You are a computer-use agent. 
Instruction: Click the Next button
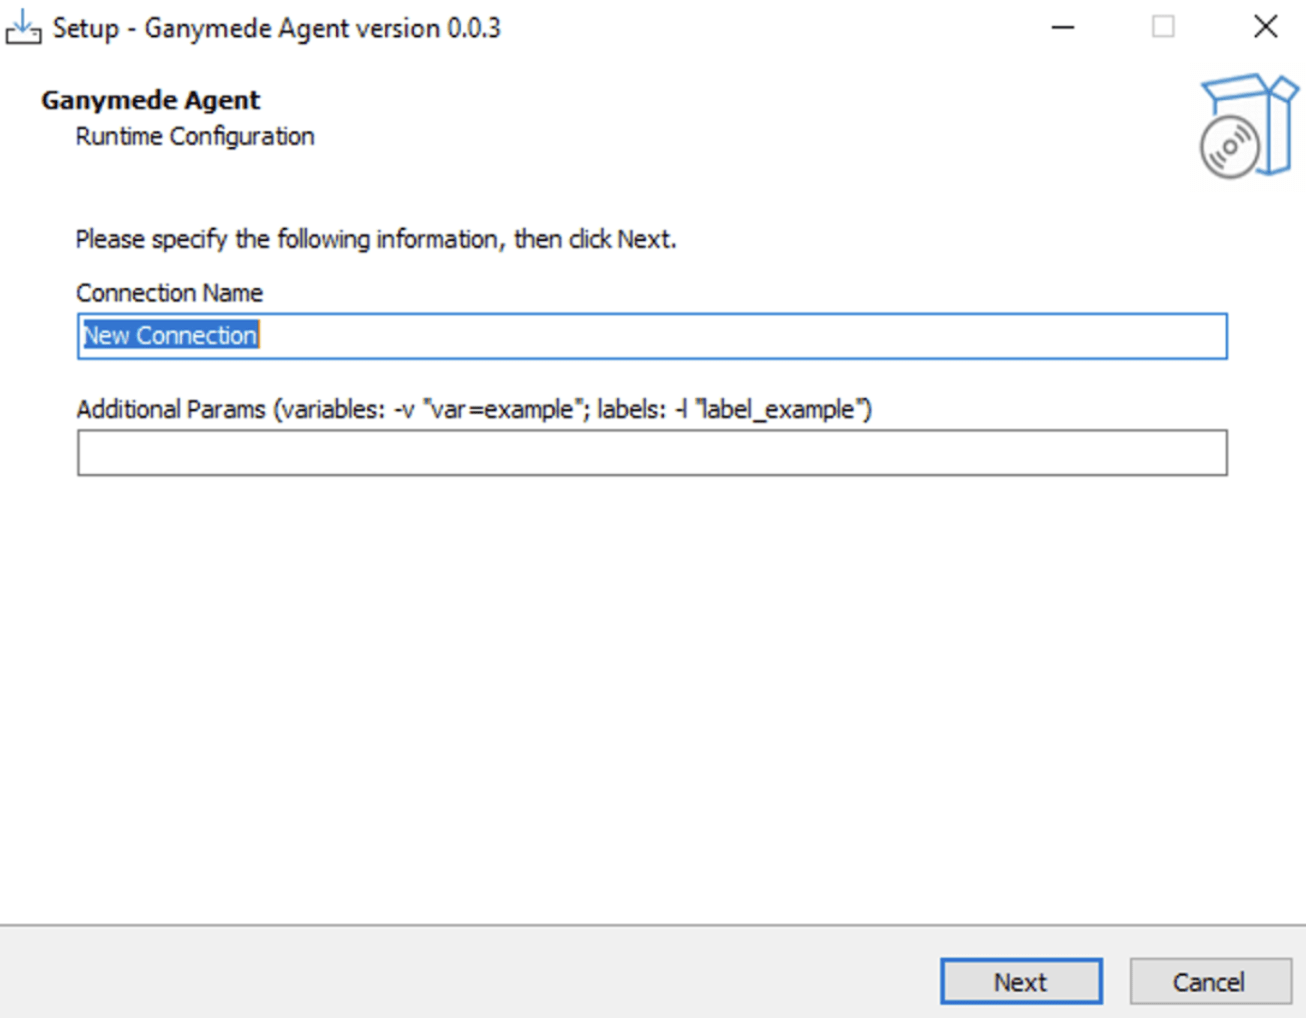pyautogui.click(x=1021, y=981)
